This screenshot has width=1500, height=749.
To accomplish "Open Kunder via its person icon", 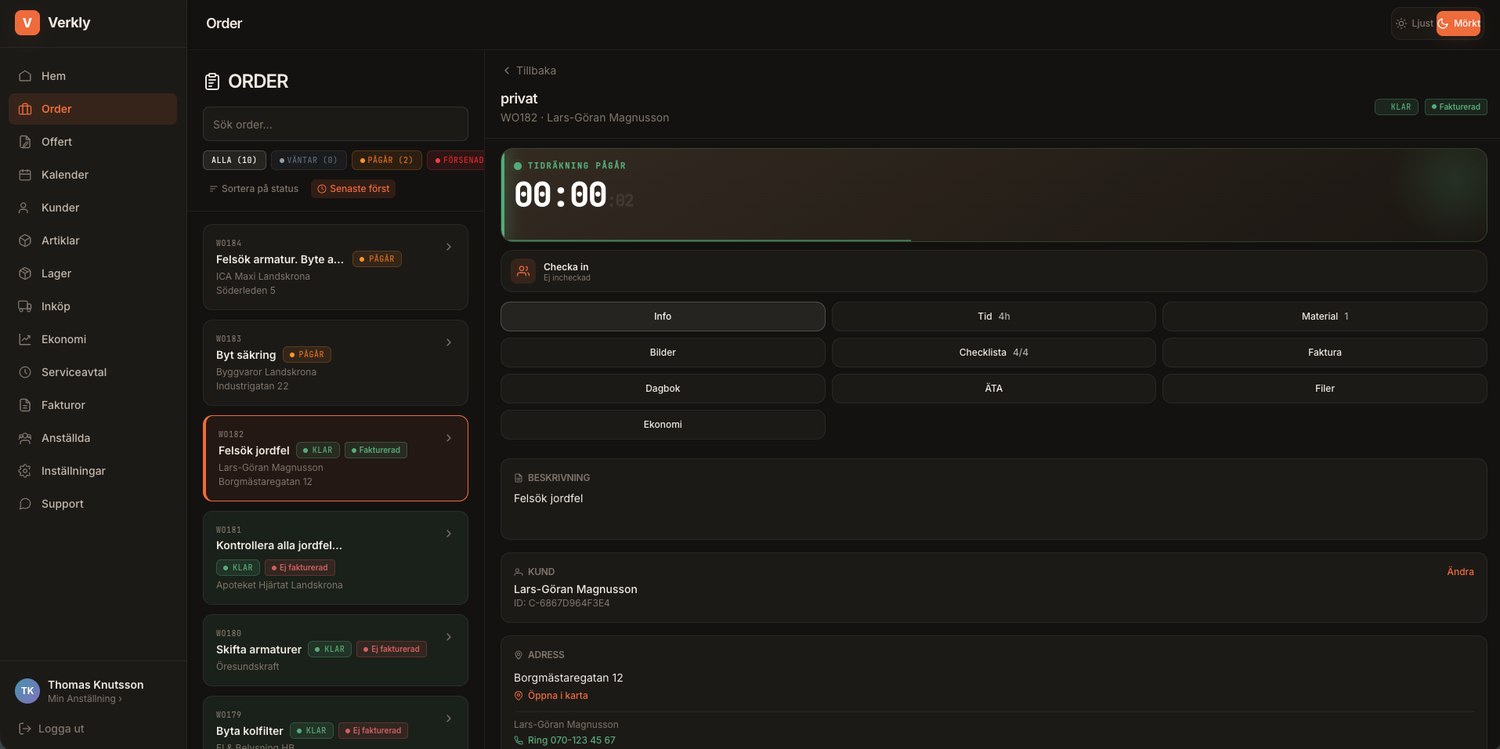I will (25, 208).
